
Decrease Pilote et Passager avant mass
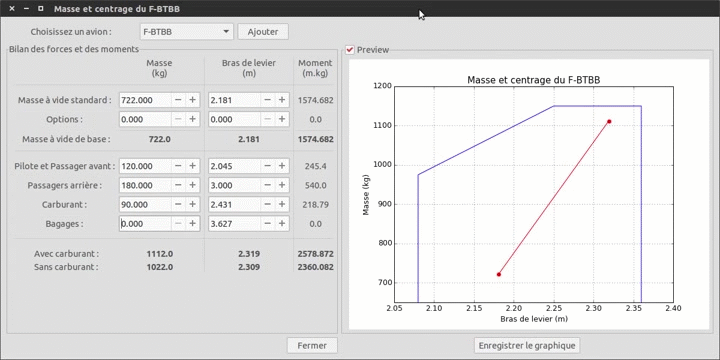178,166
